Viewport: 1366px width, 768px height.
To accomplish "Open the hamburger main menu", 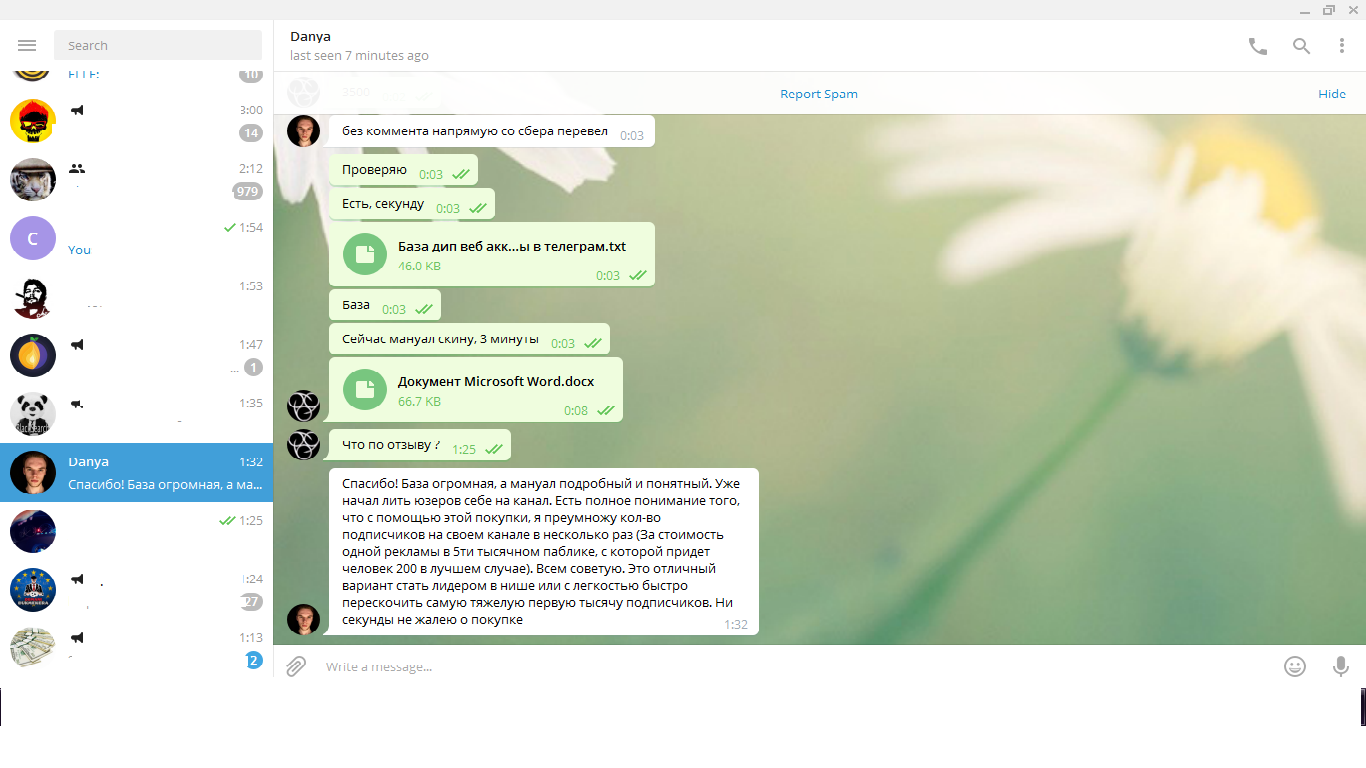I will click(27, 46).
